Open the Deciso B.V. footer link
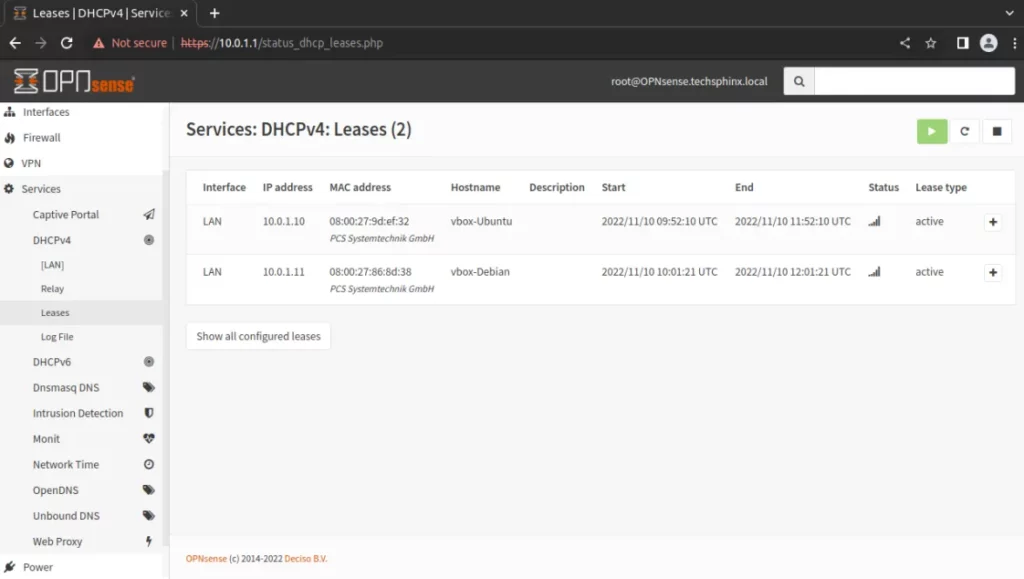 point(306,559)
